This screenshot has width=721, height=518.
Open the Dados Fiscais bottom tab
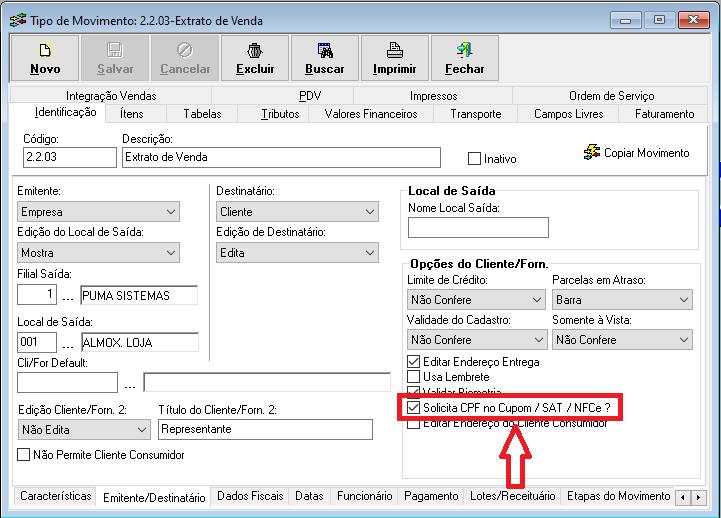point(250,496)
